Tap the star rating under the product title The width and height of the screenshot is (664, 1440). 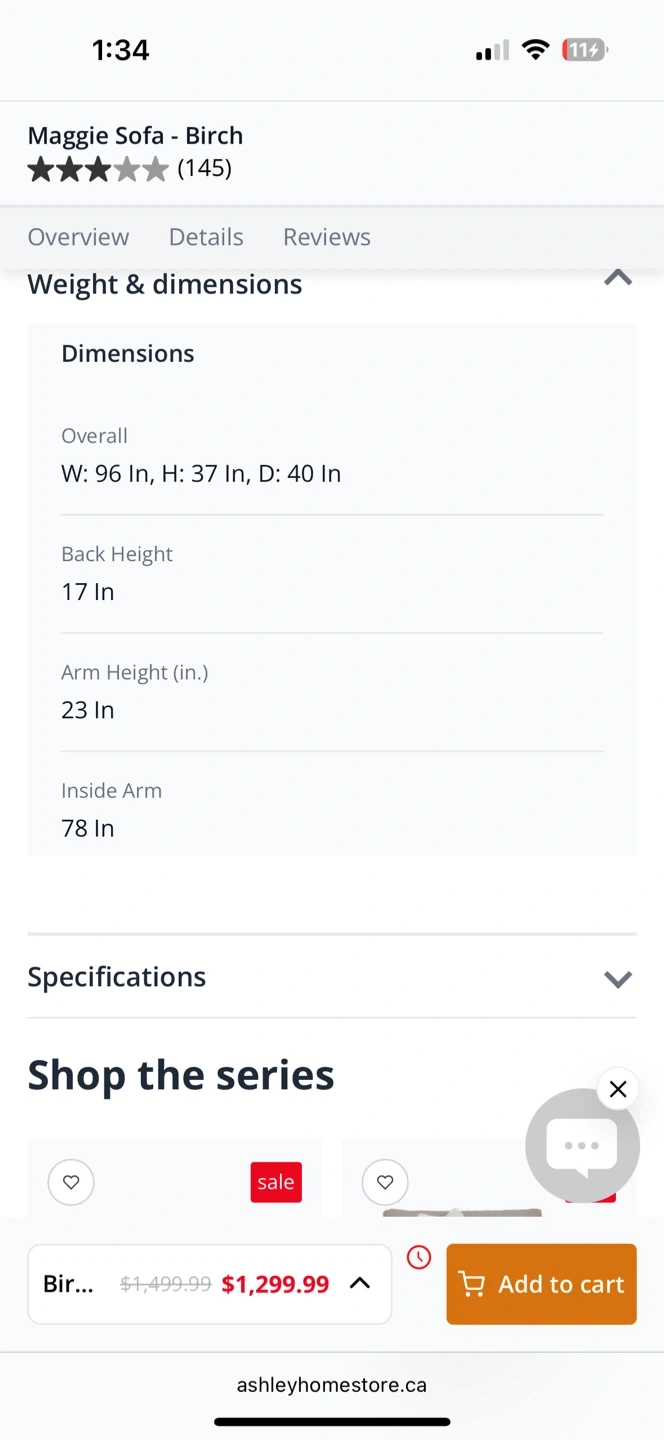98,169
